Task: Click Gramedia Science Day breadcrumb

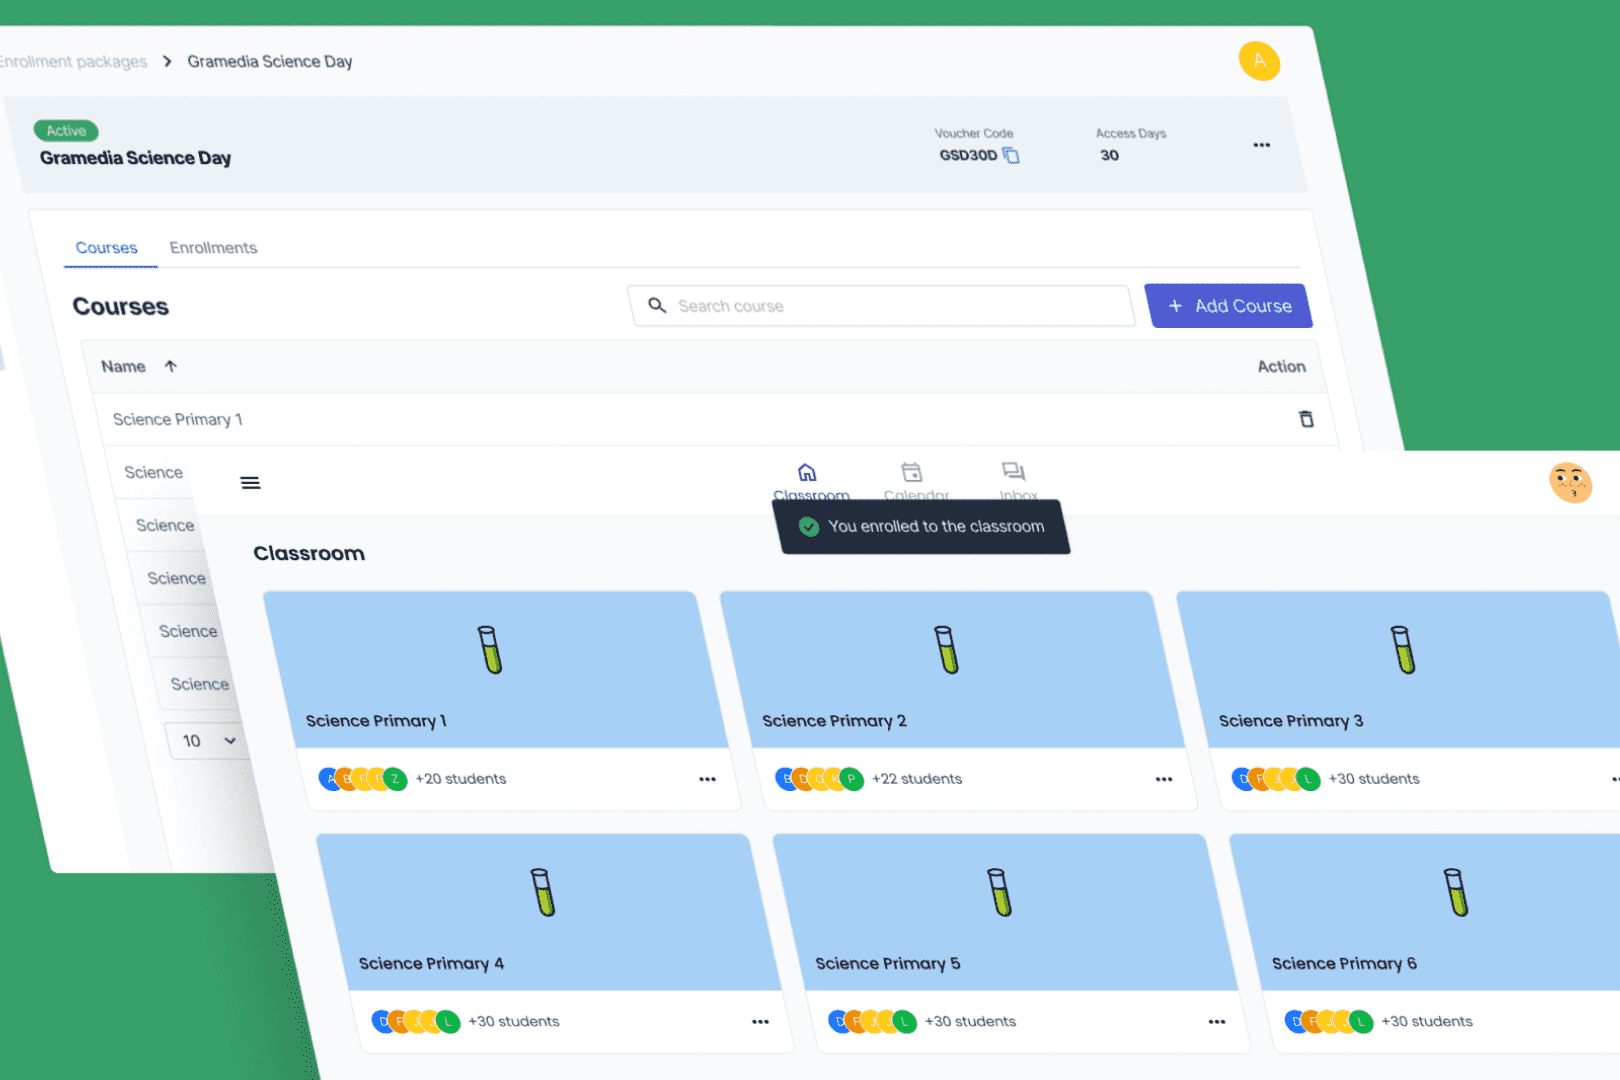Action: tap(270, 61)
